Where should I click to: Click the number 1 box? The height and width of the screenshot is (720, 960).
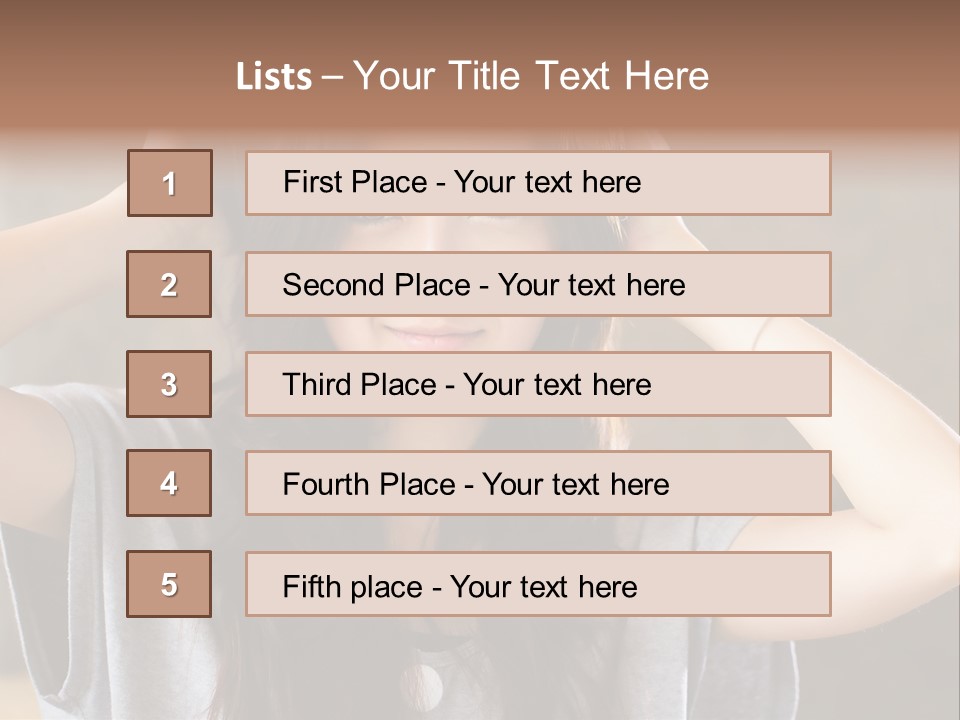tap(170, 183)
